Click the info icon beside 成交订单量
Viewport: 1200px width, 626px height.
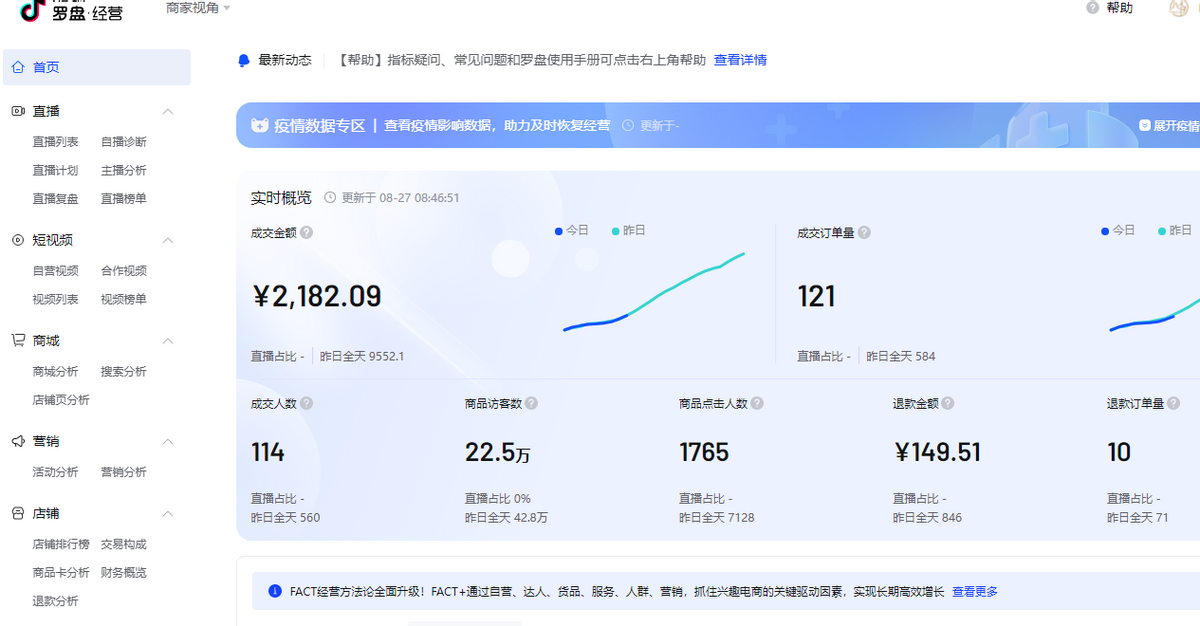coord(864,232)
